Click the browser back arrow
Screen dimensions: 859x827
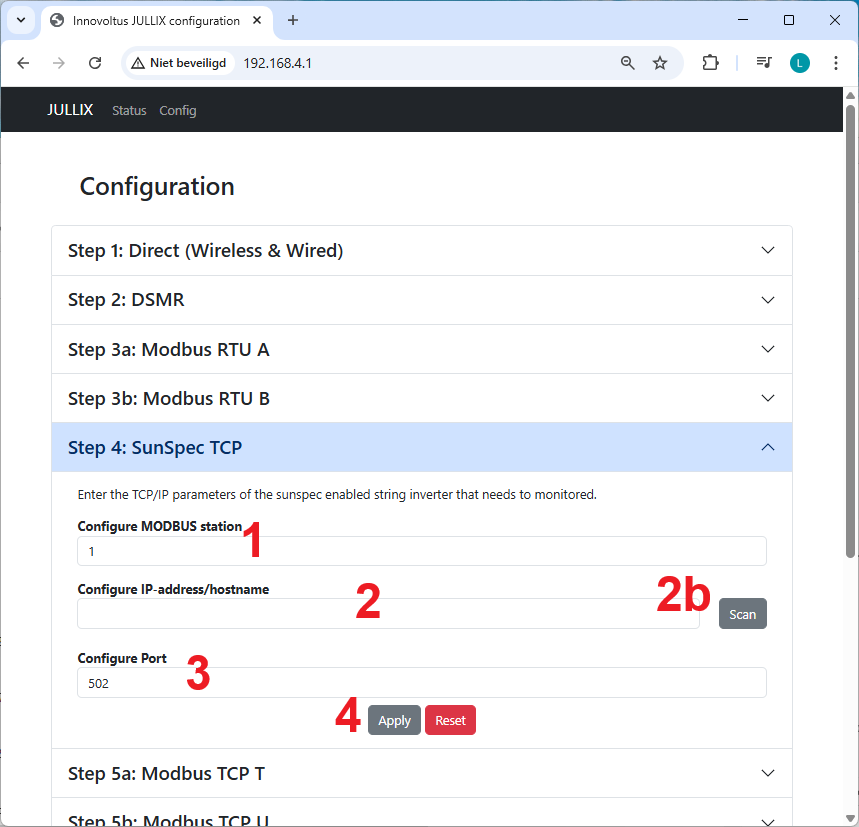[24, 63]
